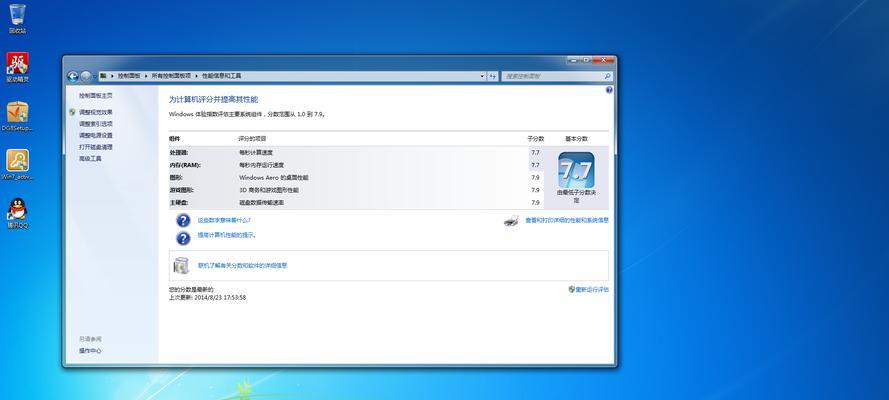The image size is (889, 400).
Task: Click 控制面板 breadcrumb segment
Action: click(x=129, y=76)
